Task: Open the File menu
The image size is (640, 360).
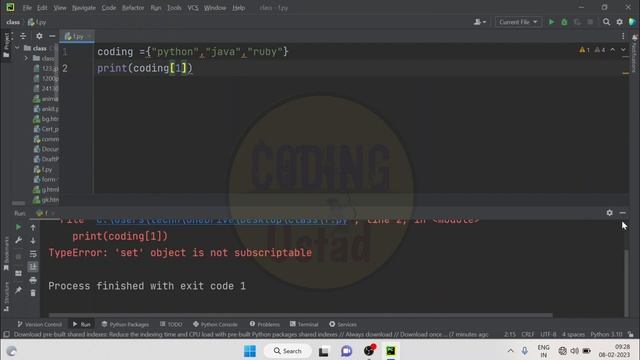Action: pos(27,8)
